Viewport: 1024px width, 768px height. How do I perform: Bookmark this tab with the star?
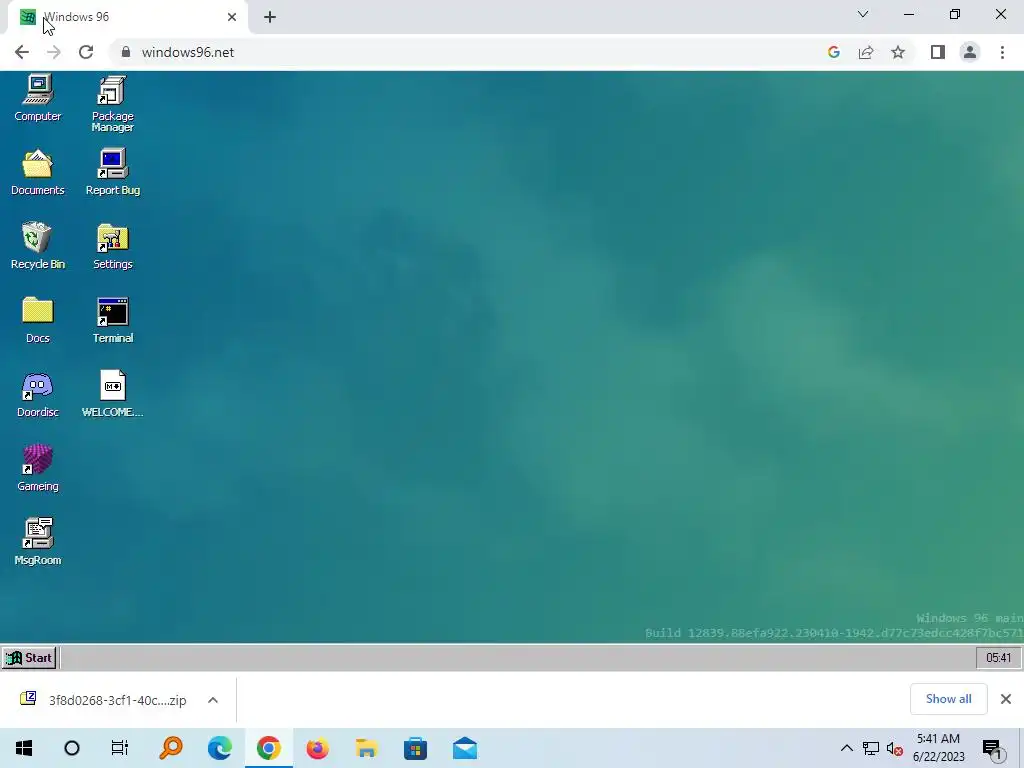pyautogui.click(x=898, y=52)
